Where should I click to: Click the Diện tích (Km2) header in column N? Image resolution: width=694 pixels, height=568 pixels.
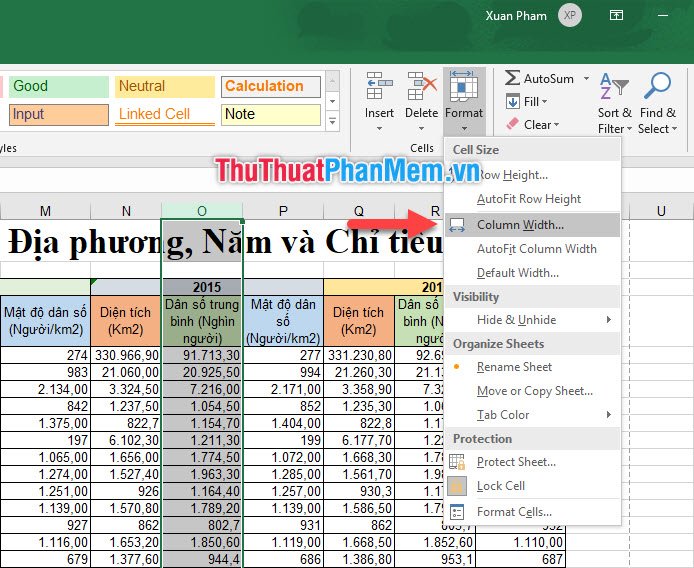click(126, 321)
